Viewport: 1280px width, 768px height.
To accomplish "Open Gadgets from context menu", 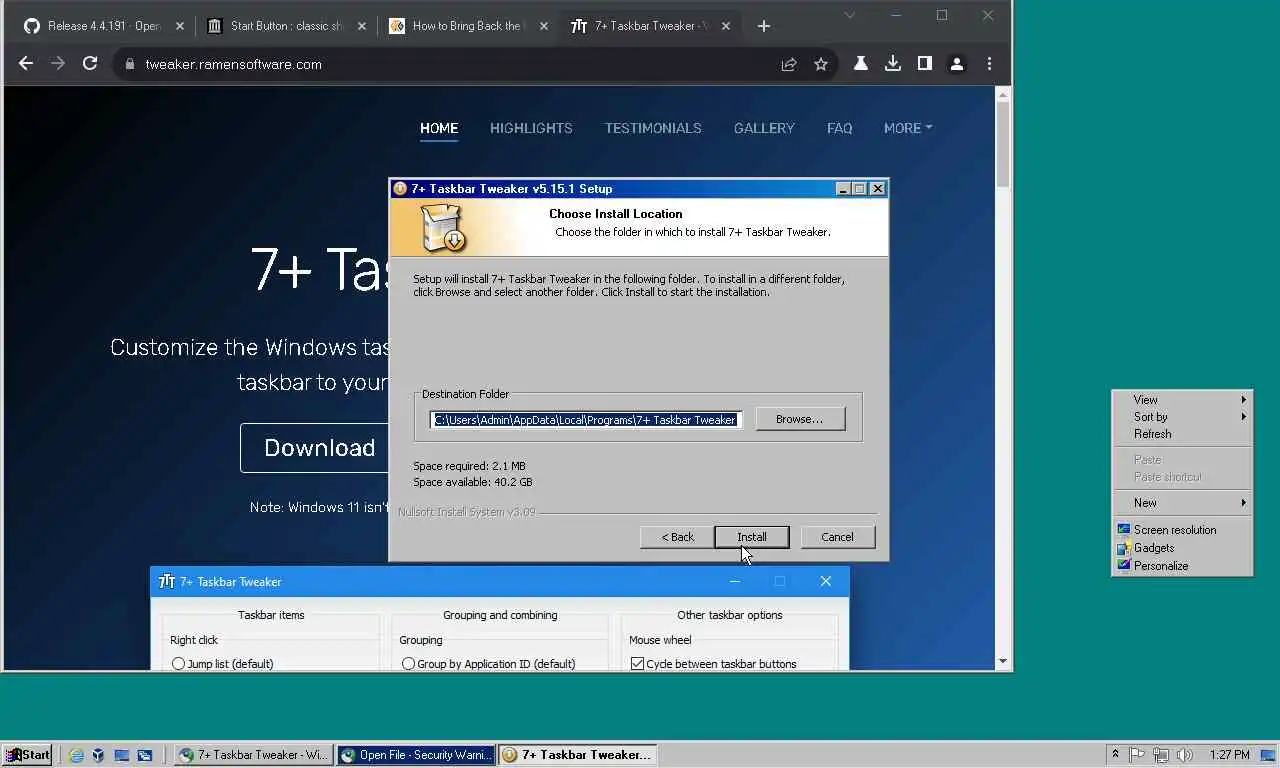I will pyautogui.click(x=1182, y=548).
